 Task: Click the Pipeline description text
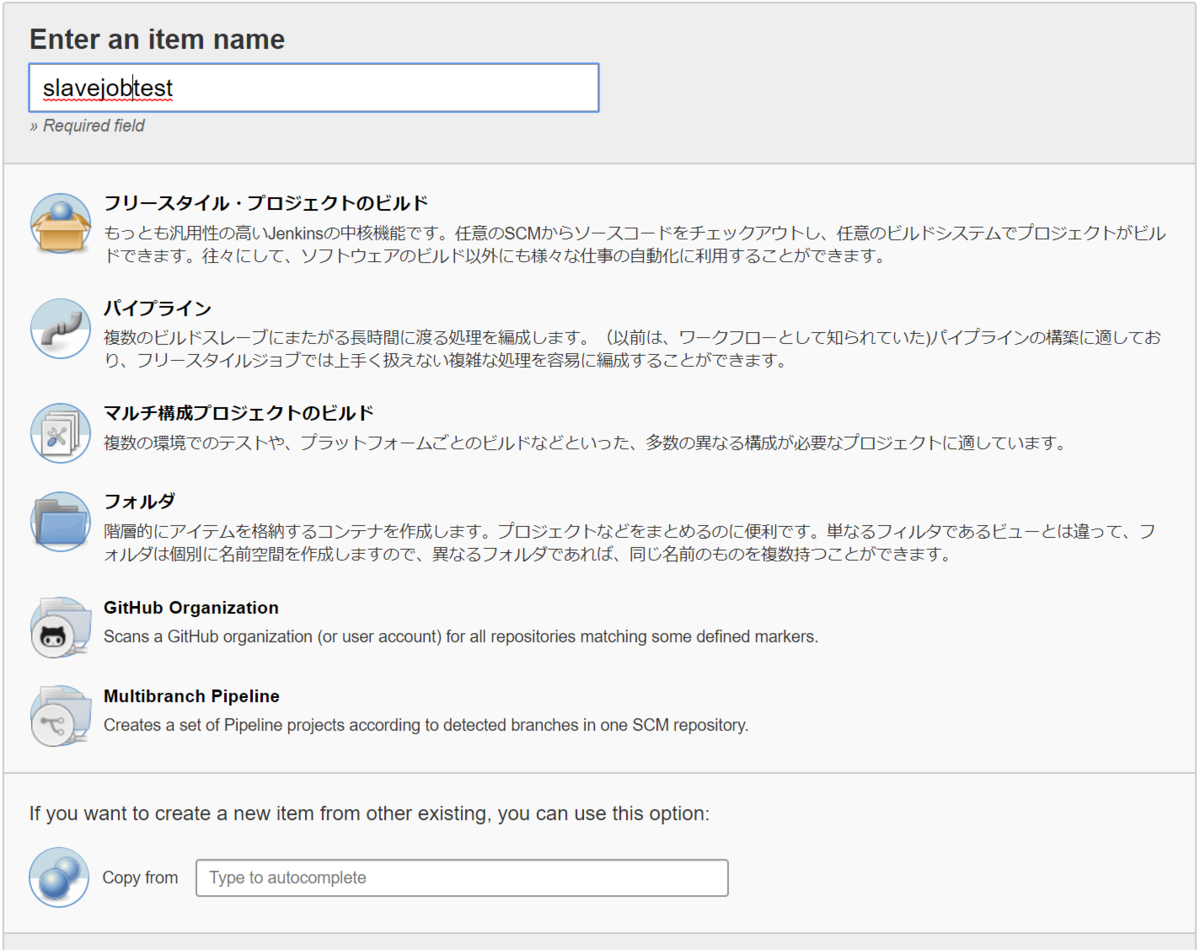pos(632,349)
